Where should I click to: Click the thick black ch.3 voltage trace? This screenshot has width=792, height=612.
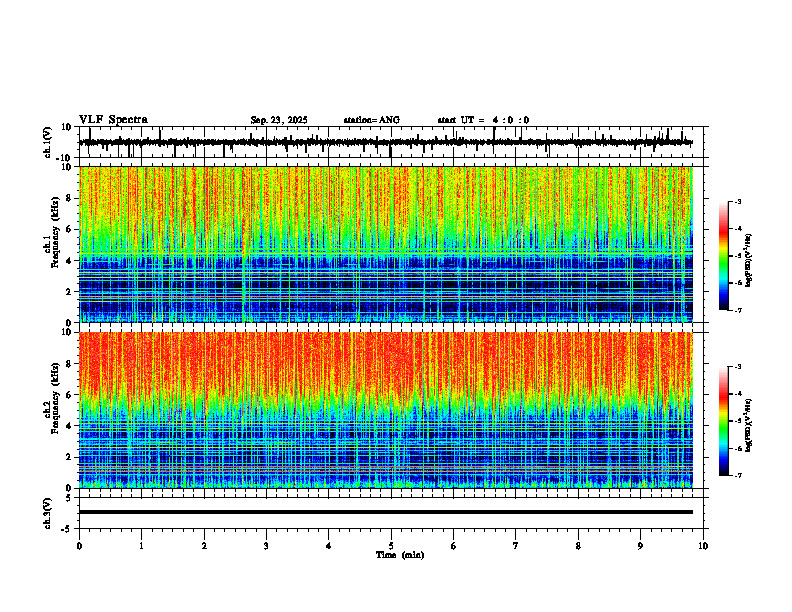(386, 512)
